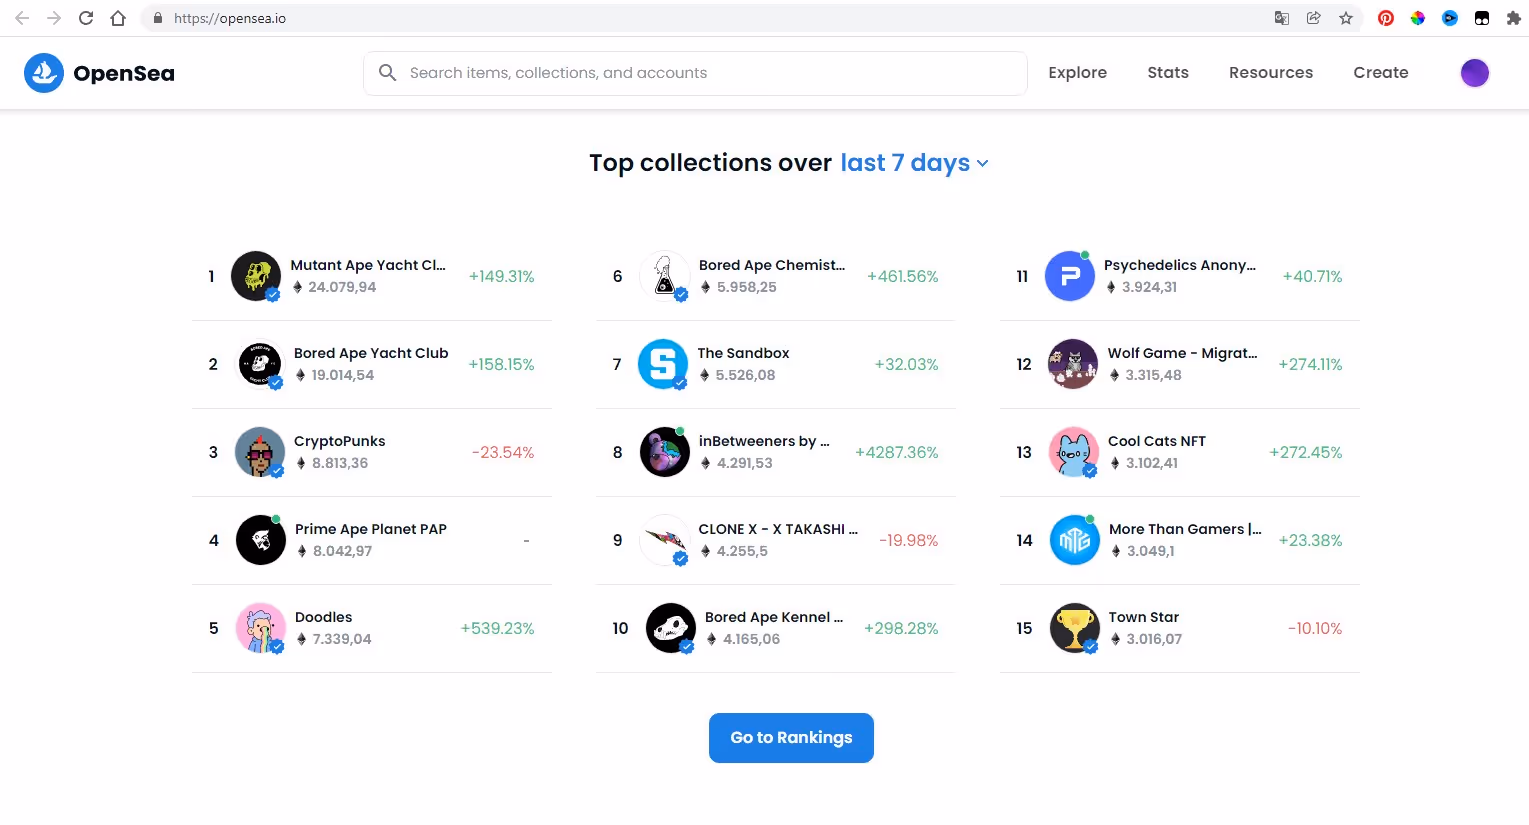Screen dimensions: 1529x825
Task: Click the Pinterest extension icon
Action: click(1386, 18)
